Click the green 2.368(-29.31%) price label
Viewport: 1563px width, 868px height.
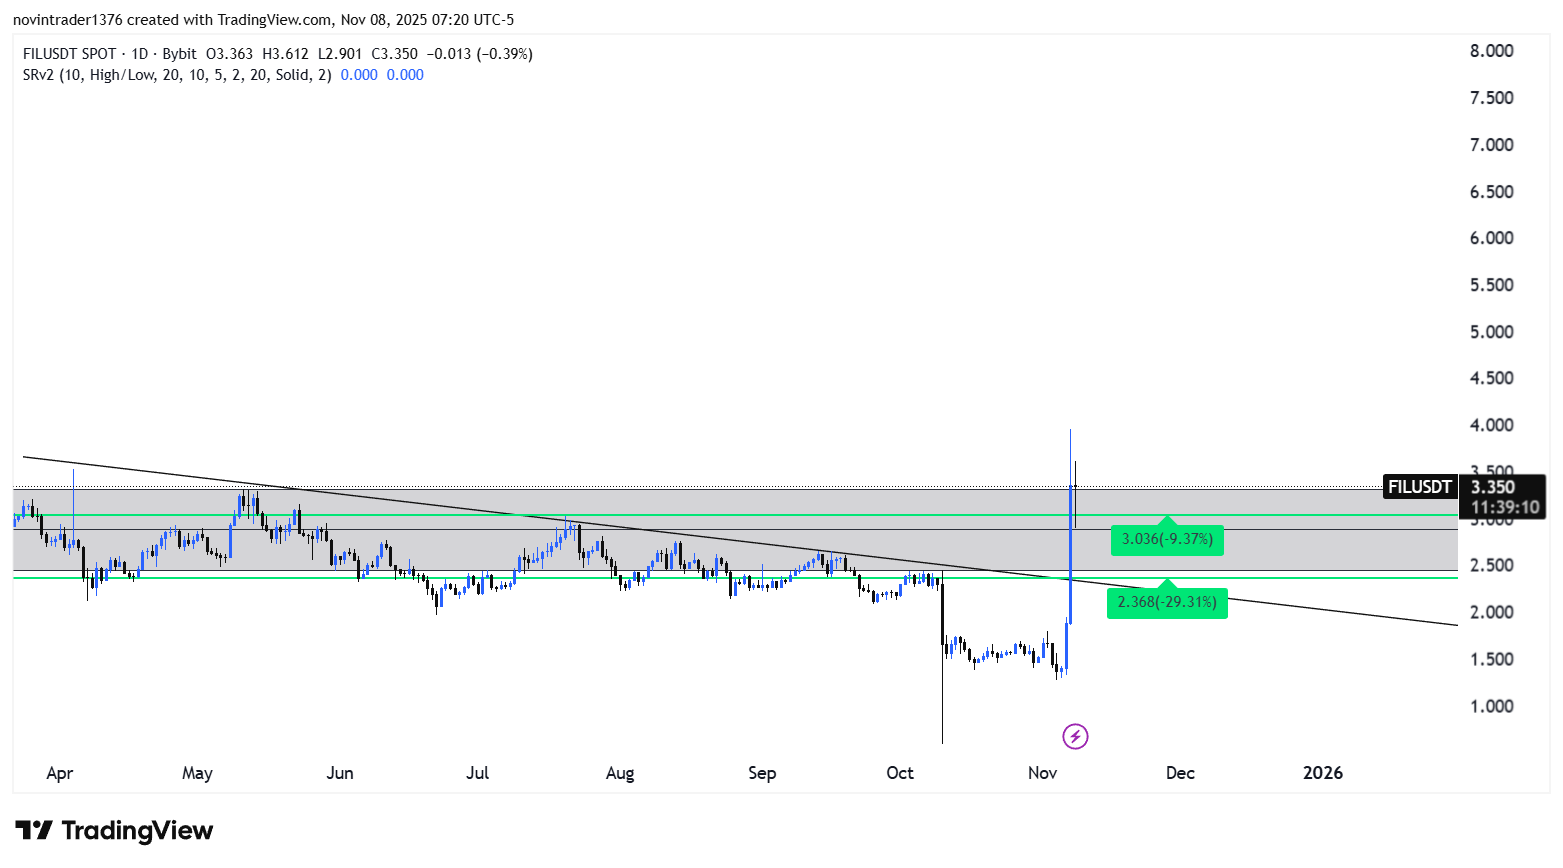(x=1167, y=602)
